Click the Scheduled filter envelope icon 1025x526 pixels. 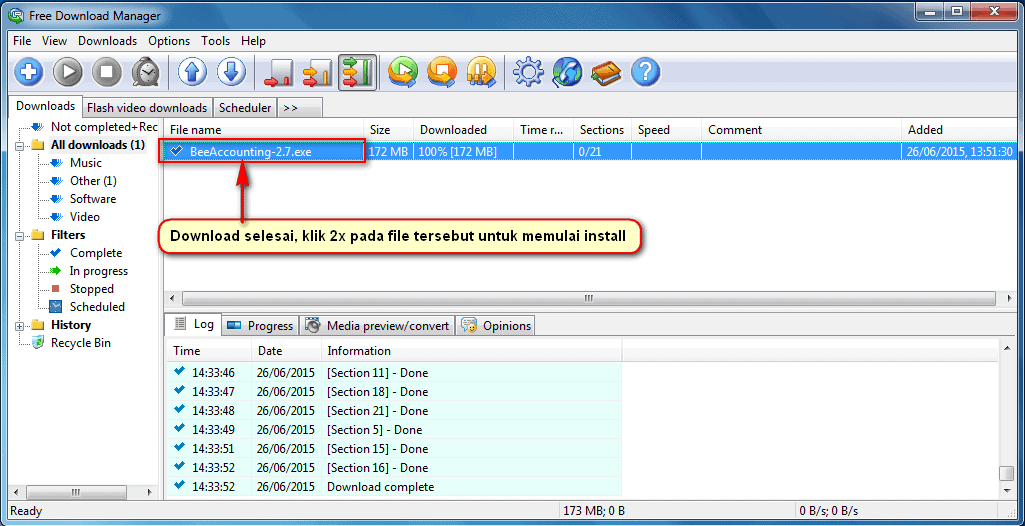coord(56,306)
